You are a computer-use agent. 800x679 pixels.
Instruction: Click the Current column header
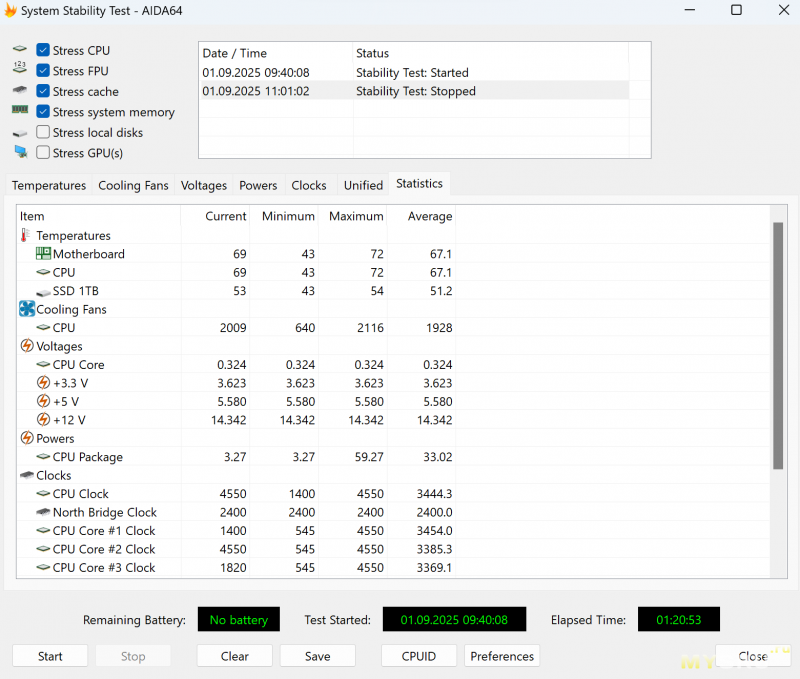click(x=215, y=216)
